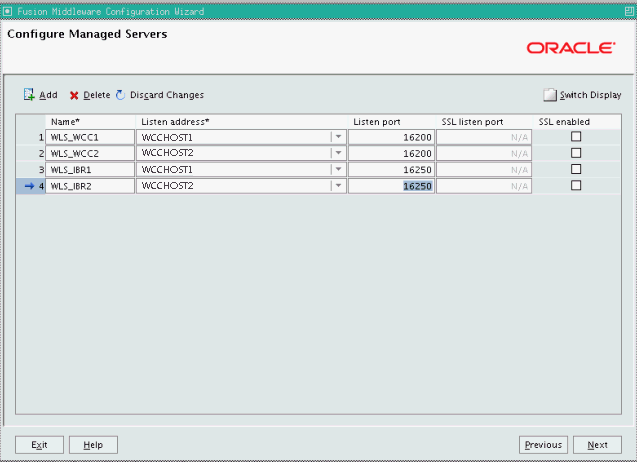Click listen port 16250 of WLS_IBR1
Image resolution: width=637 pixels, height=462 pixels.
point(391,170)
